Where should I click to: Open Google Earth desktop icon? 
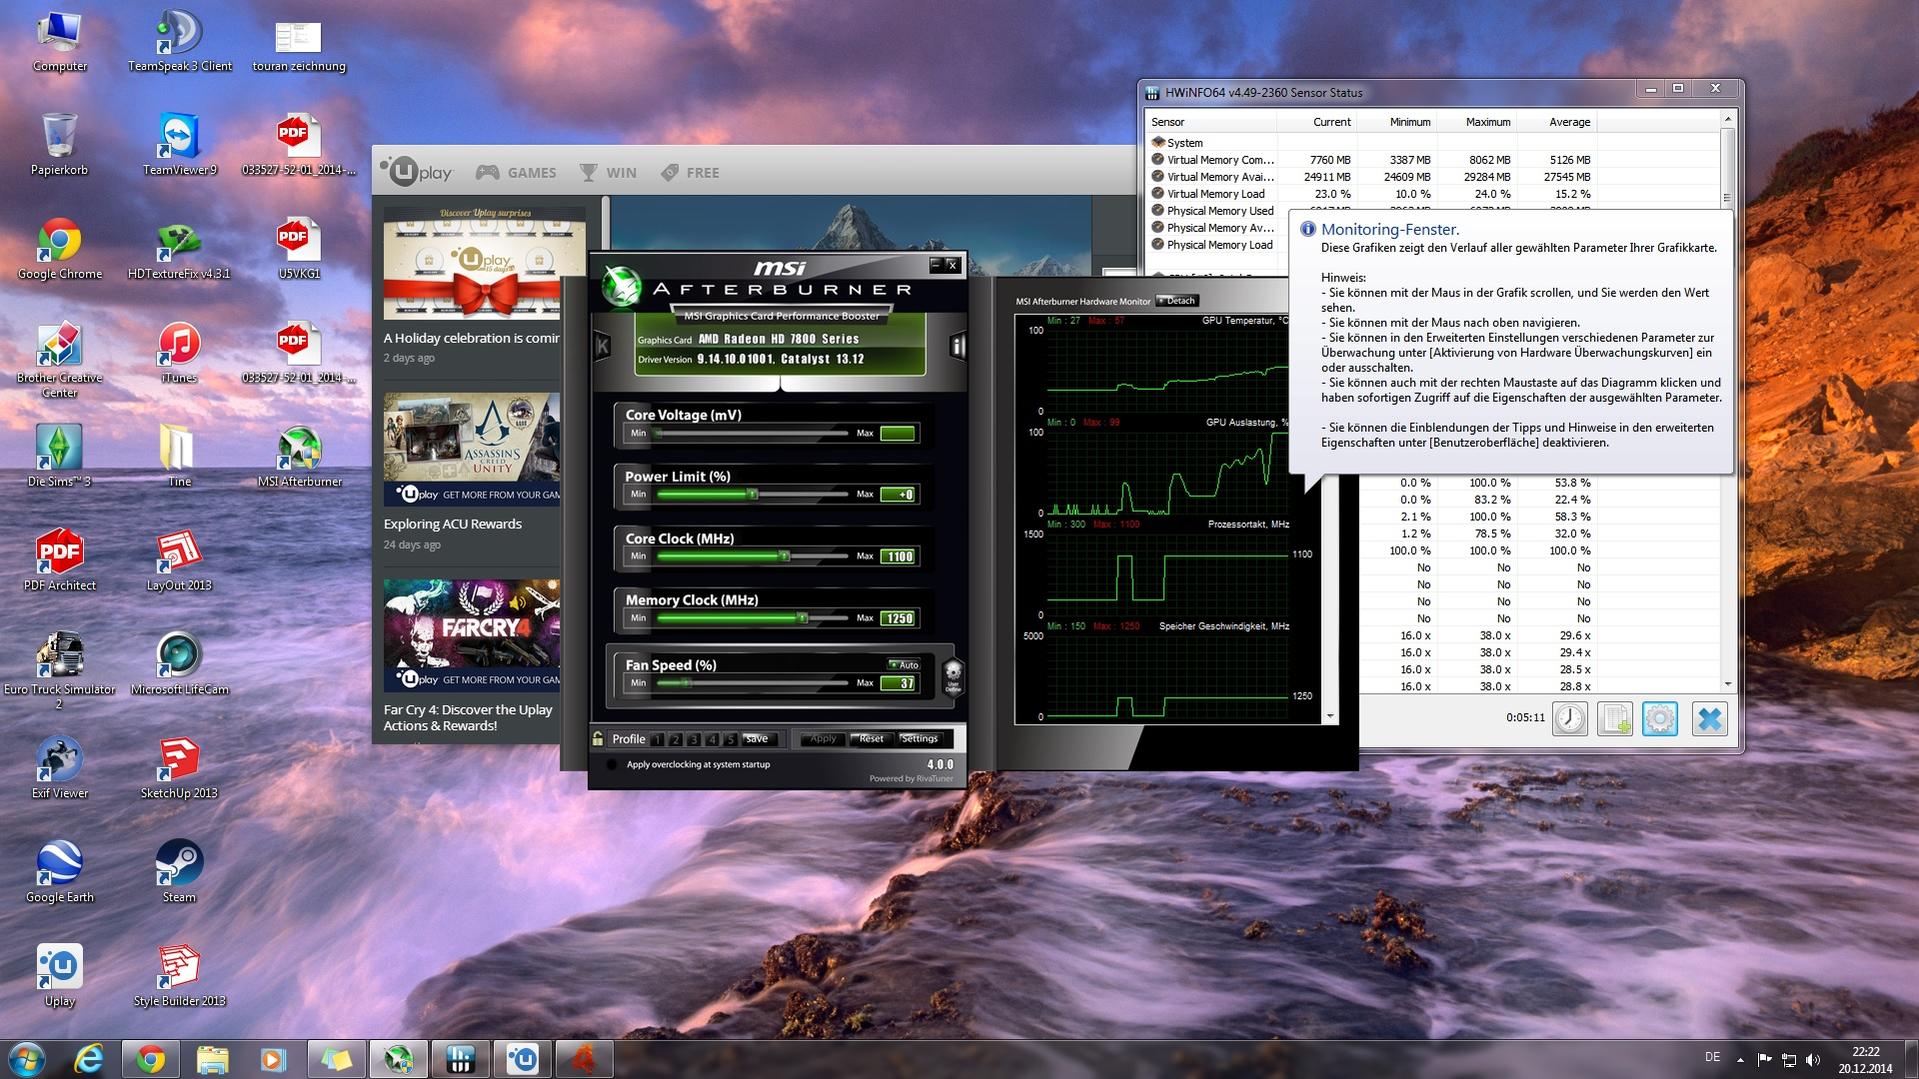(x=60, y=873)
